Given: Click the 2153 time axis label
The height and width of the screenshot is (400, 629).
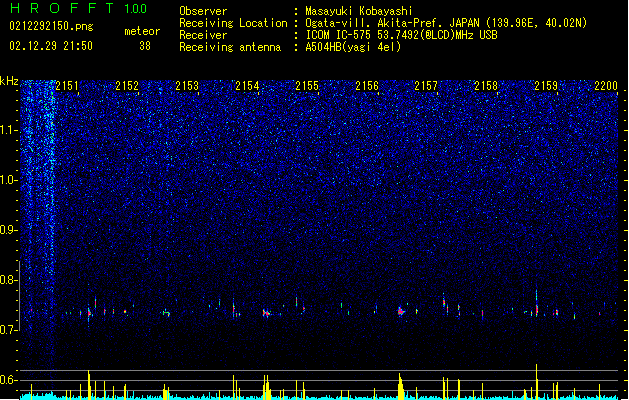Looking at the screenshot, I should tap(187, 86).
